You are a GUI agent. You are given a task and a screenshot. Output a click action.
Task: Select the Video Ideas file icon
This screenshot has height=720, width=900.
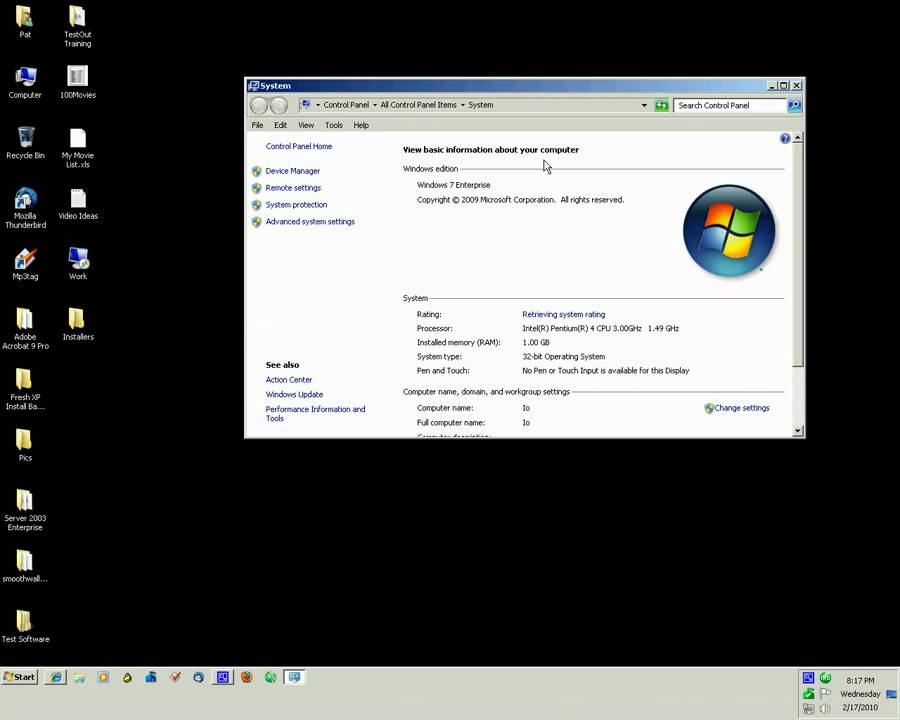pyautogui.click(x=78, y=204)
